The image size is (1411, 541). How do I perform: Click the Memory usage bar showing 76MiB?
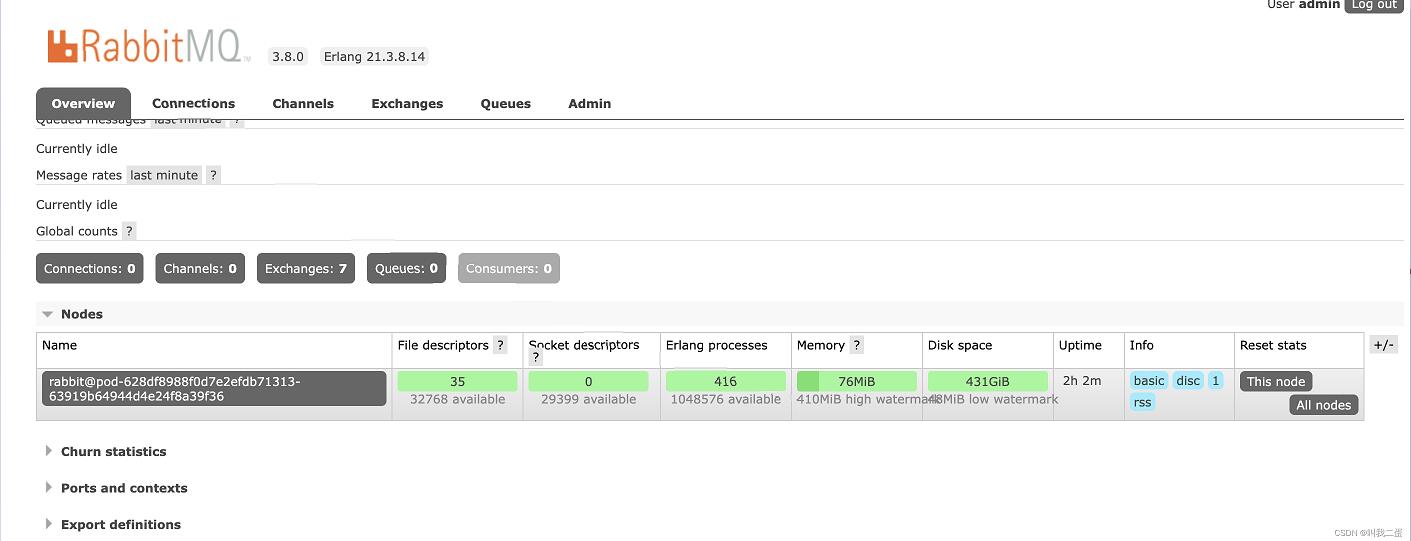[x=856, y=381]
